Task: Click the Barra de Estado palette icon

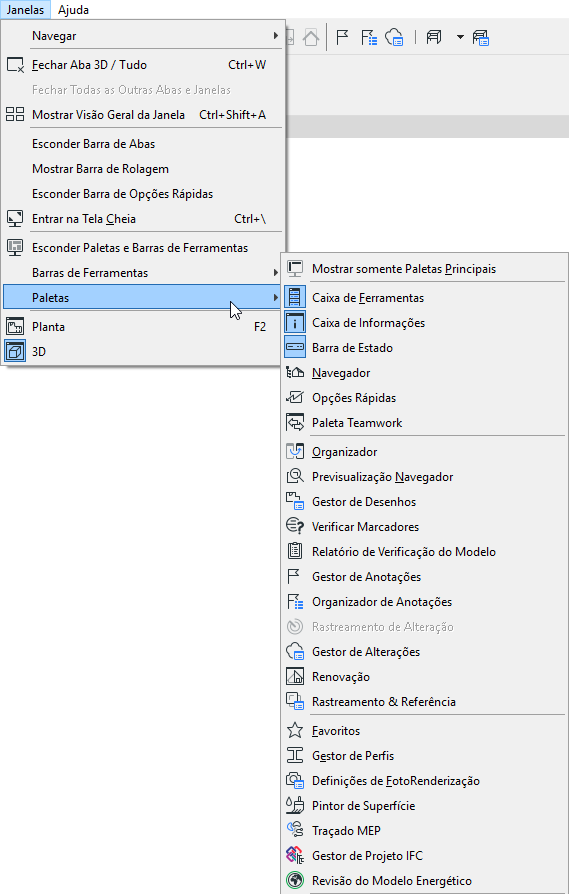Action: [295, 348]
